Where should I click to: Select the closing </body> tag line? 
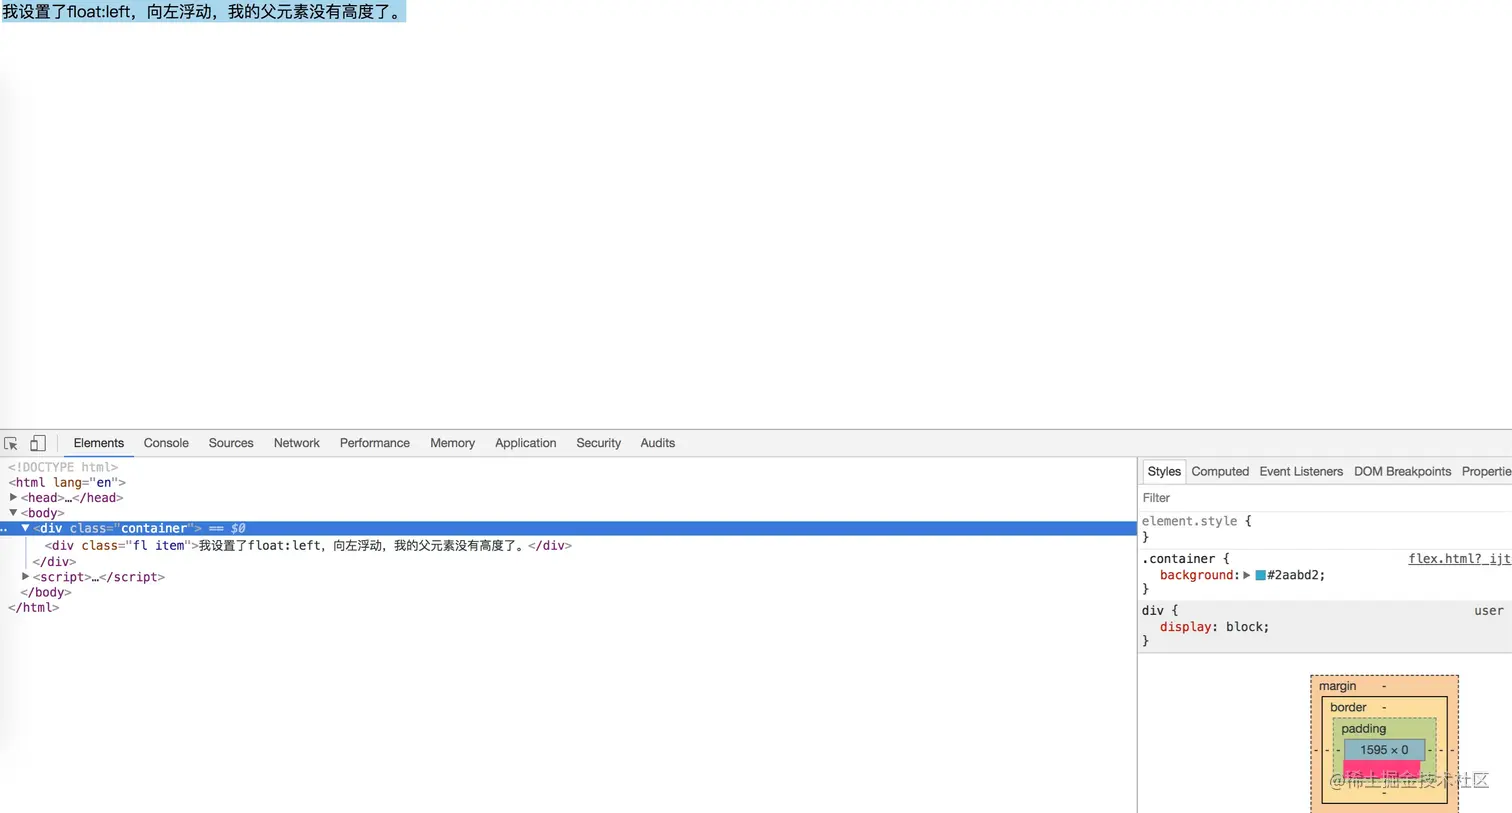pyautogui.click(x=46, y=592)
